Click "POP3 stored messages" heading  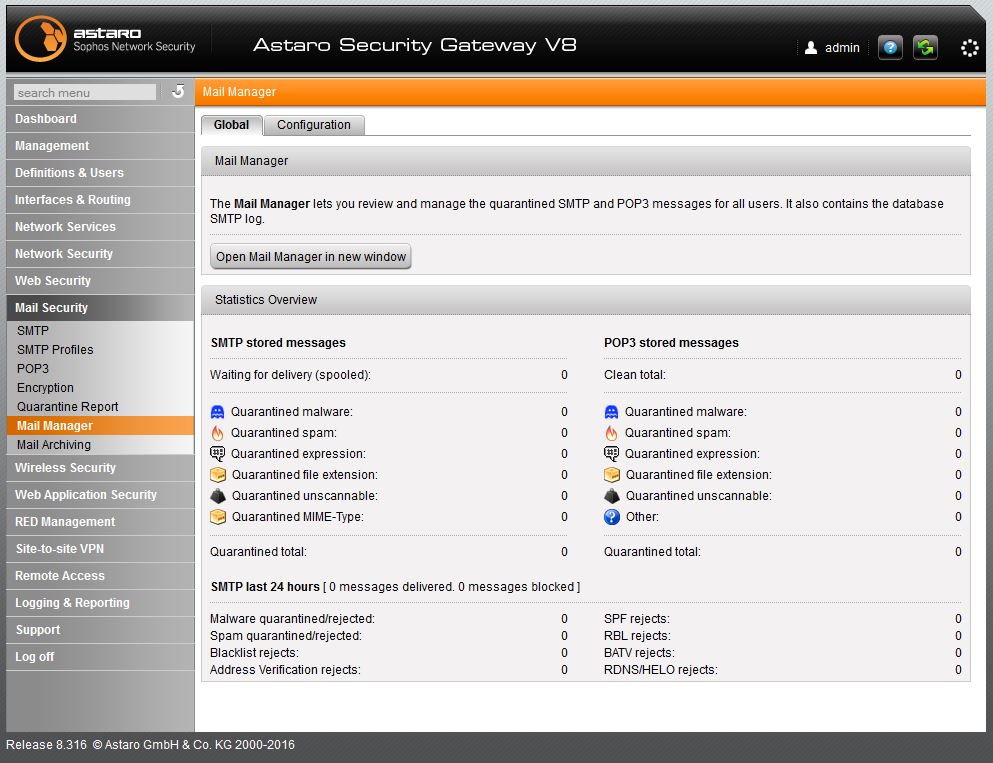pyautogui.click(x=671, y=343)
